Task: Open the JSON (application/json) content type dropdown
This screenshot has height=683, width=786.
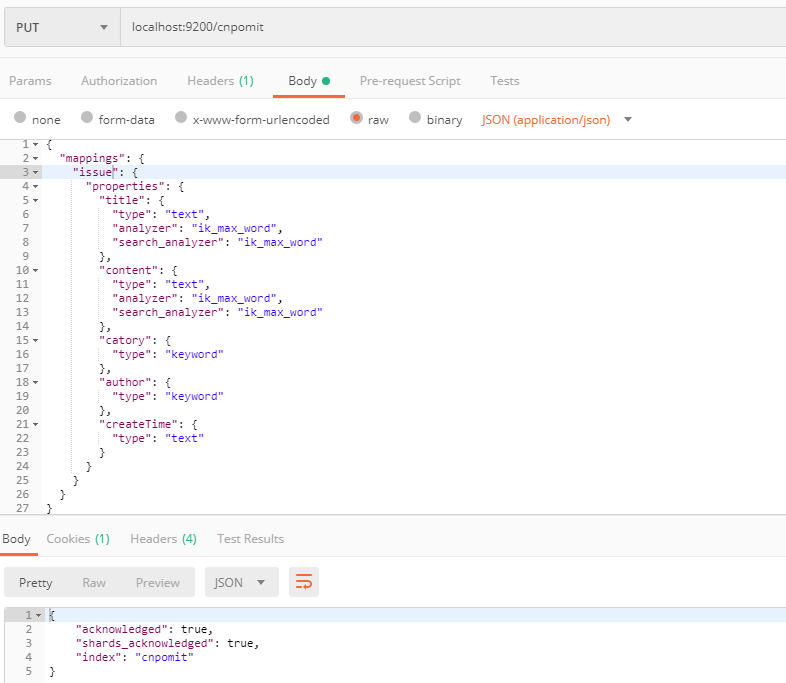Action: tap(556, 120)
